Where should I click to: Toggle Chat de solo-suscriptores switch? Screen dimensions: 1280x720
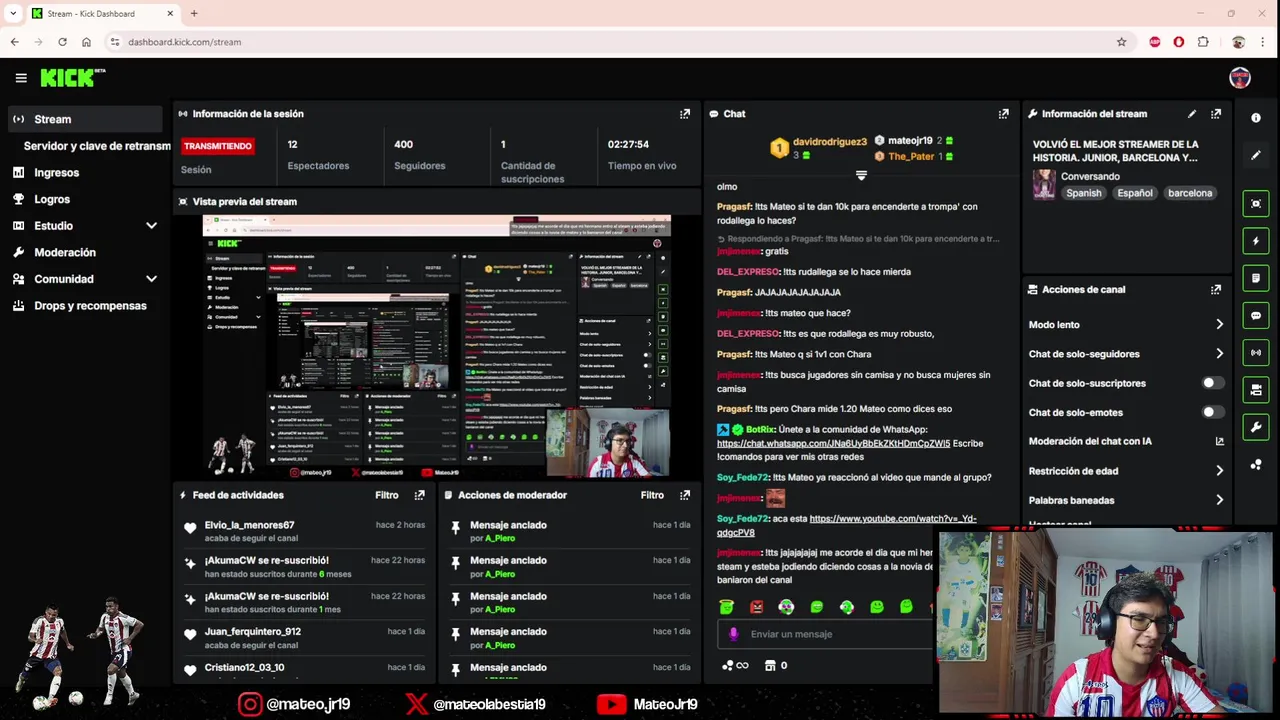pos(1212,383)
